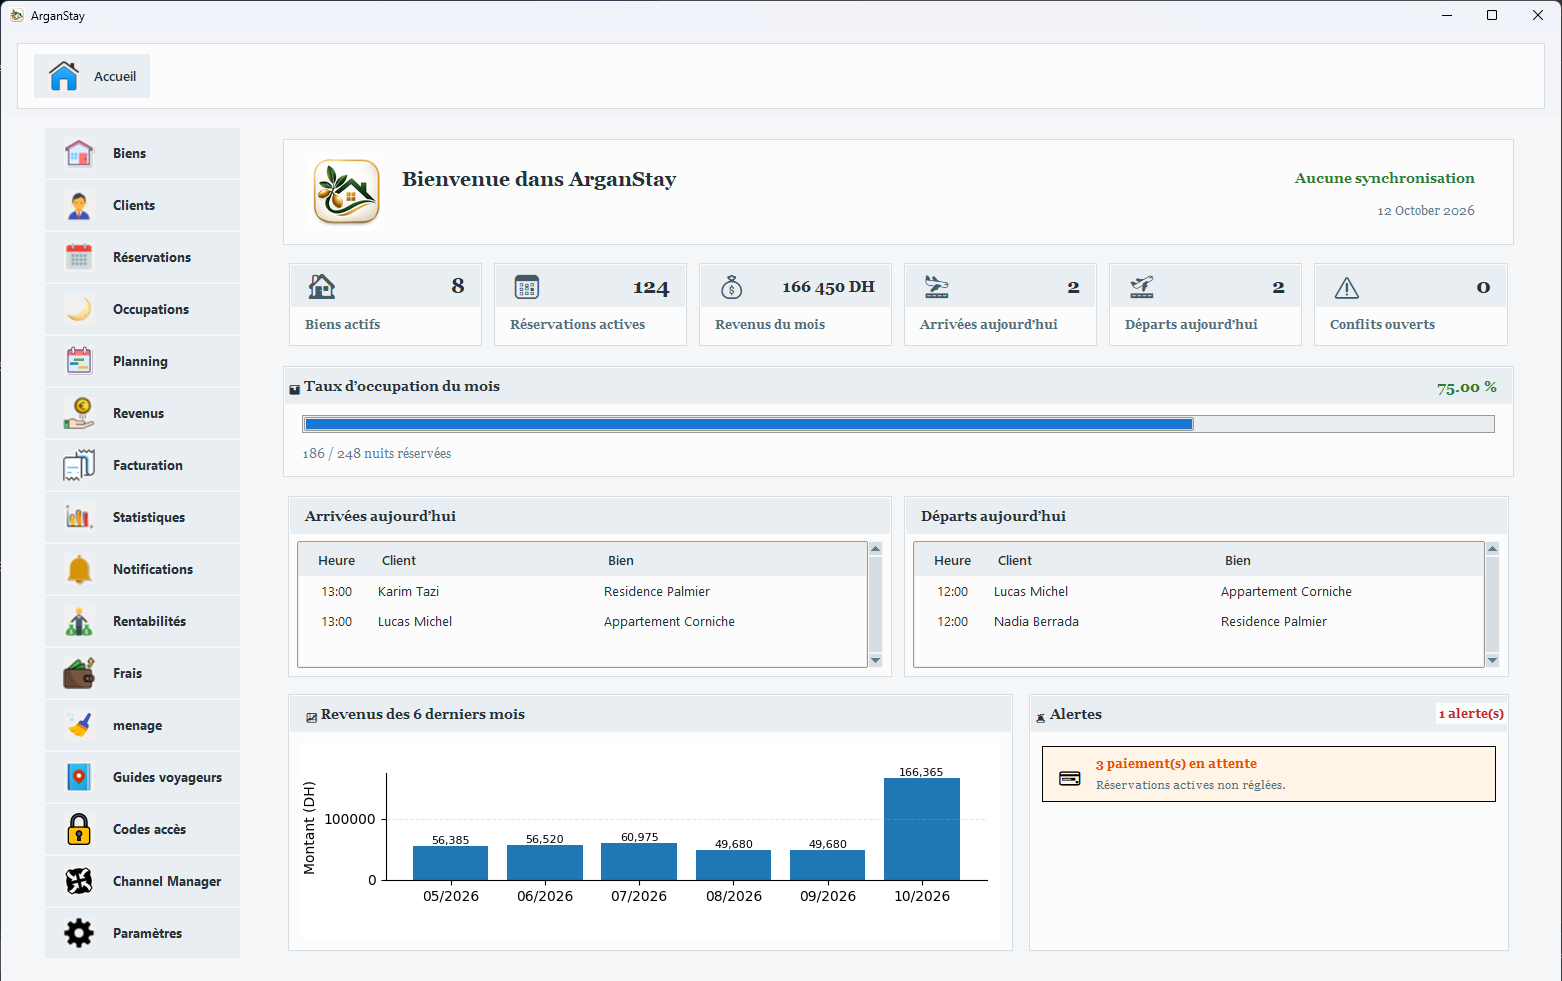
Task: Open Revenus coin-in-hand icon
Action: pos(79,413)
